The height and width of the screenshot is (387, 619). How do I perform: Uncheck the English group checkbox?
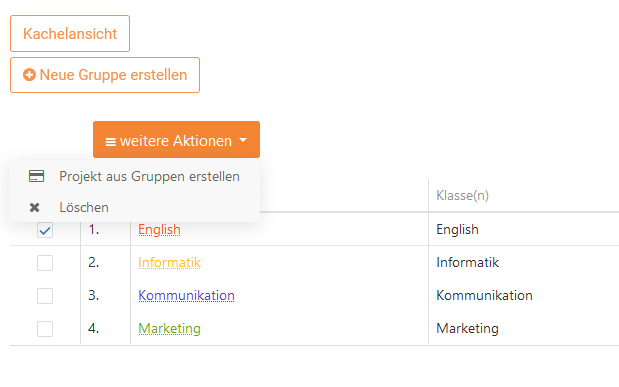[45, 230]
